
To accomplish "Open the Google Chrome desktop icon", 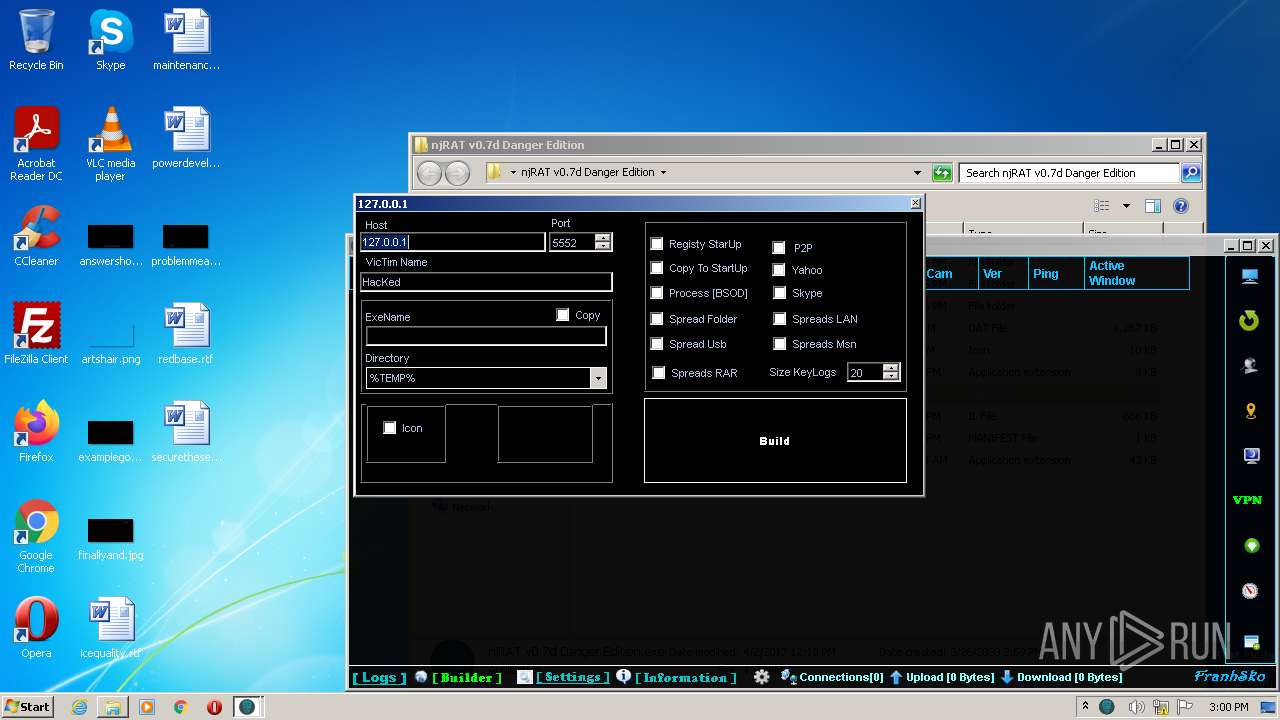I will [x=36, y=536].
